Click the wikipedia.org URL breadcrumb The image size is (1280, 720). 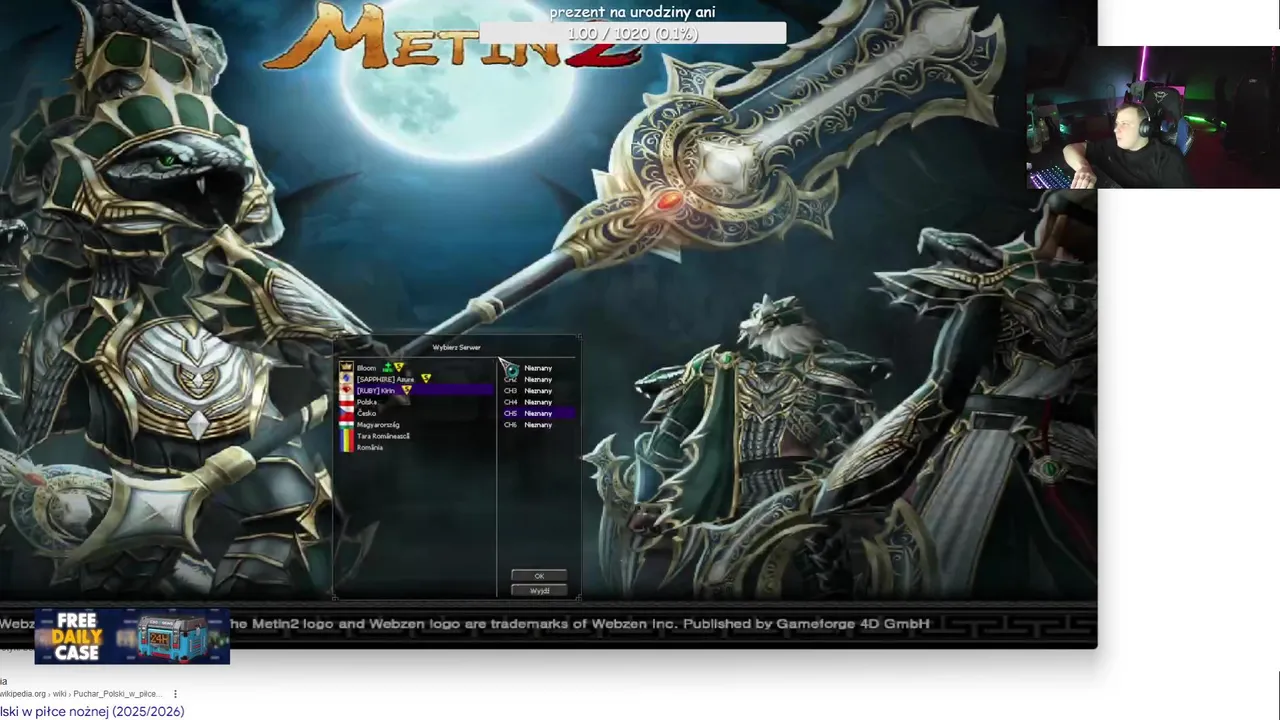click(x=79, y=694)
